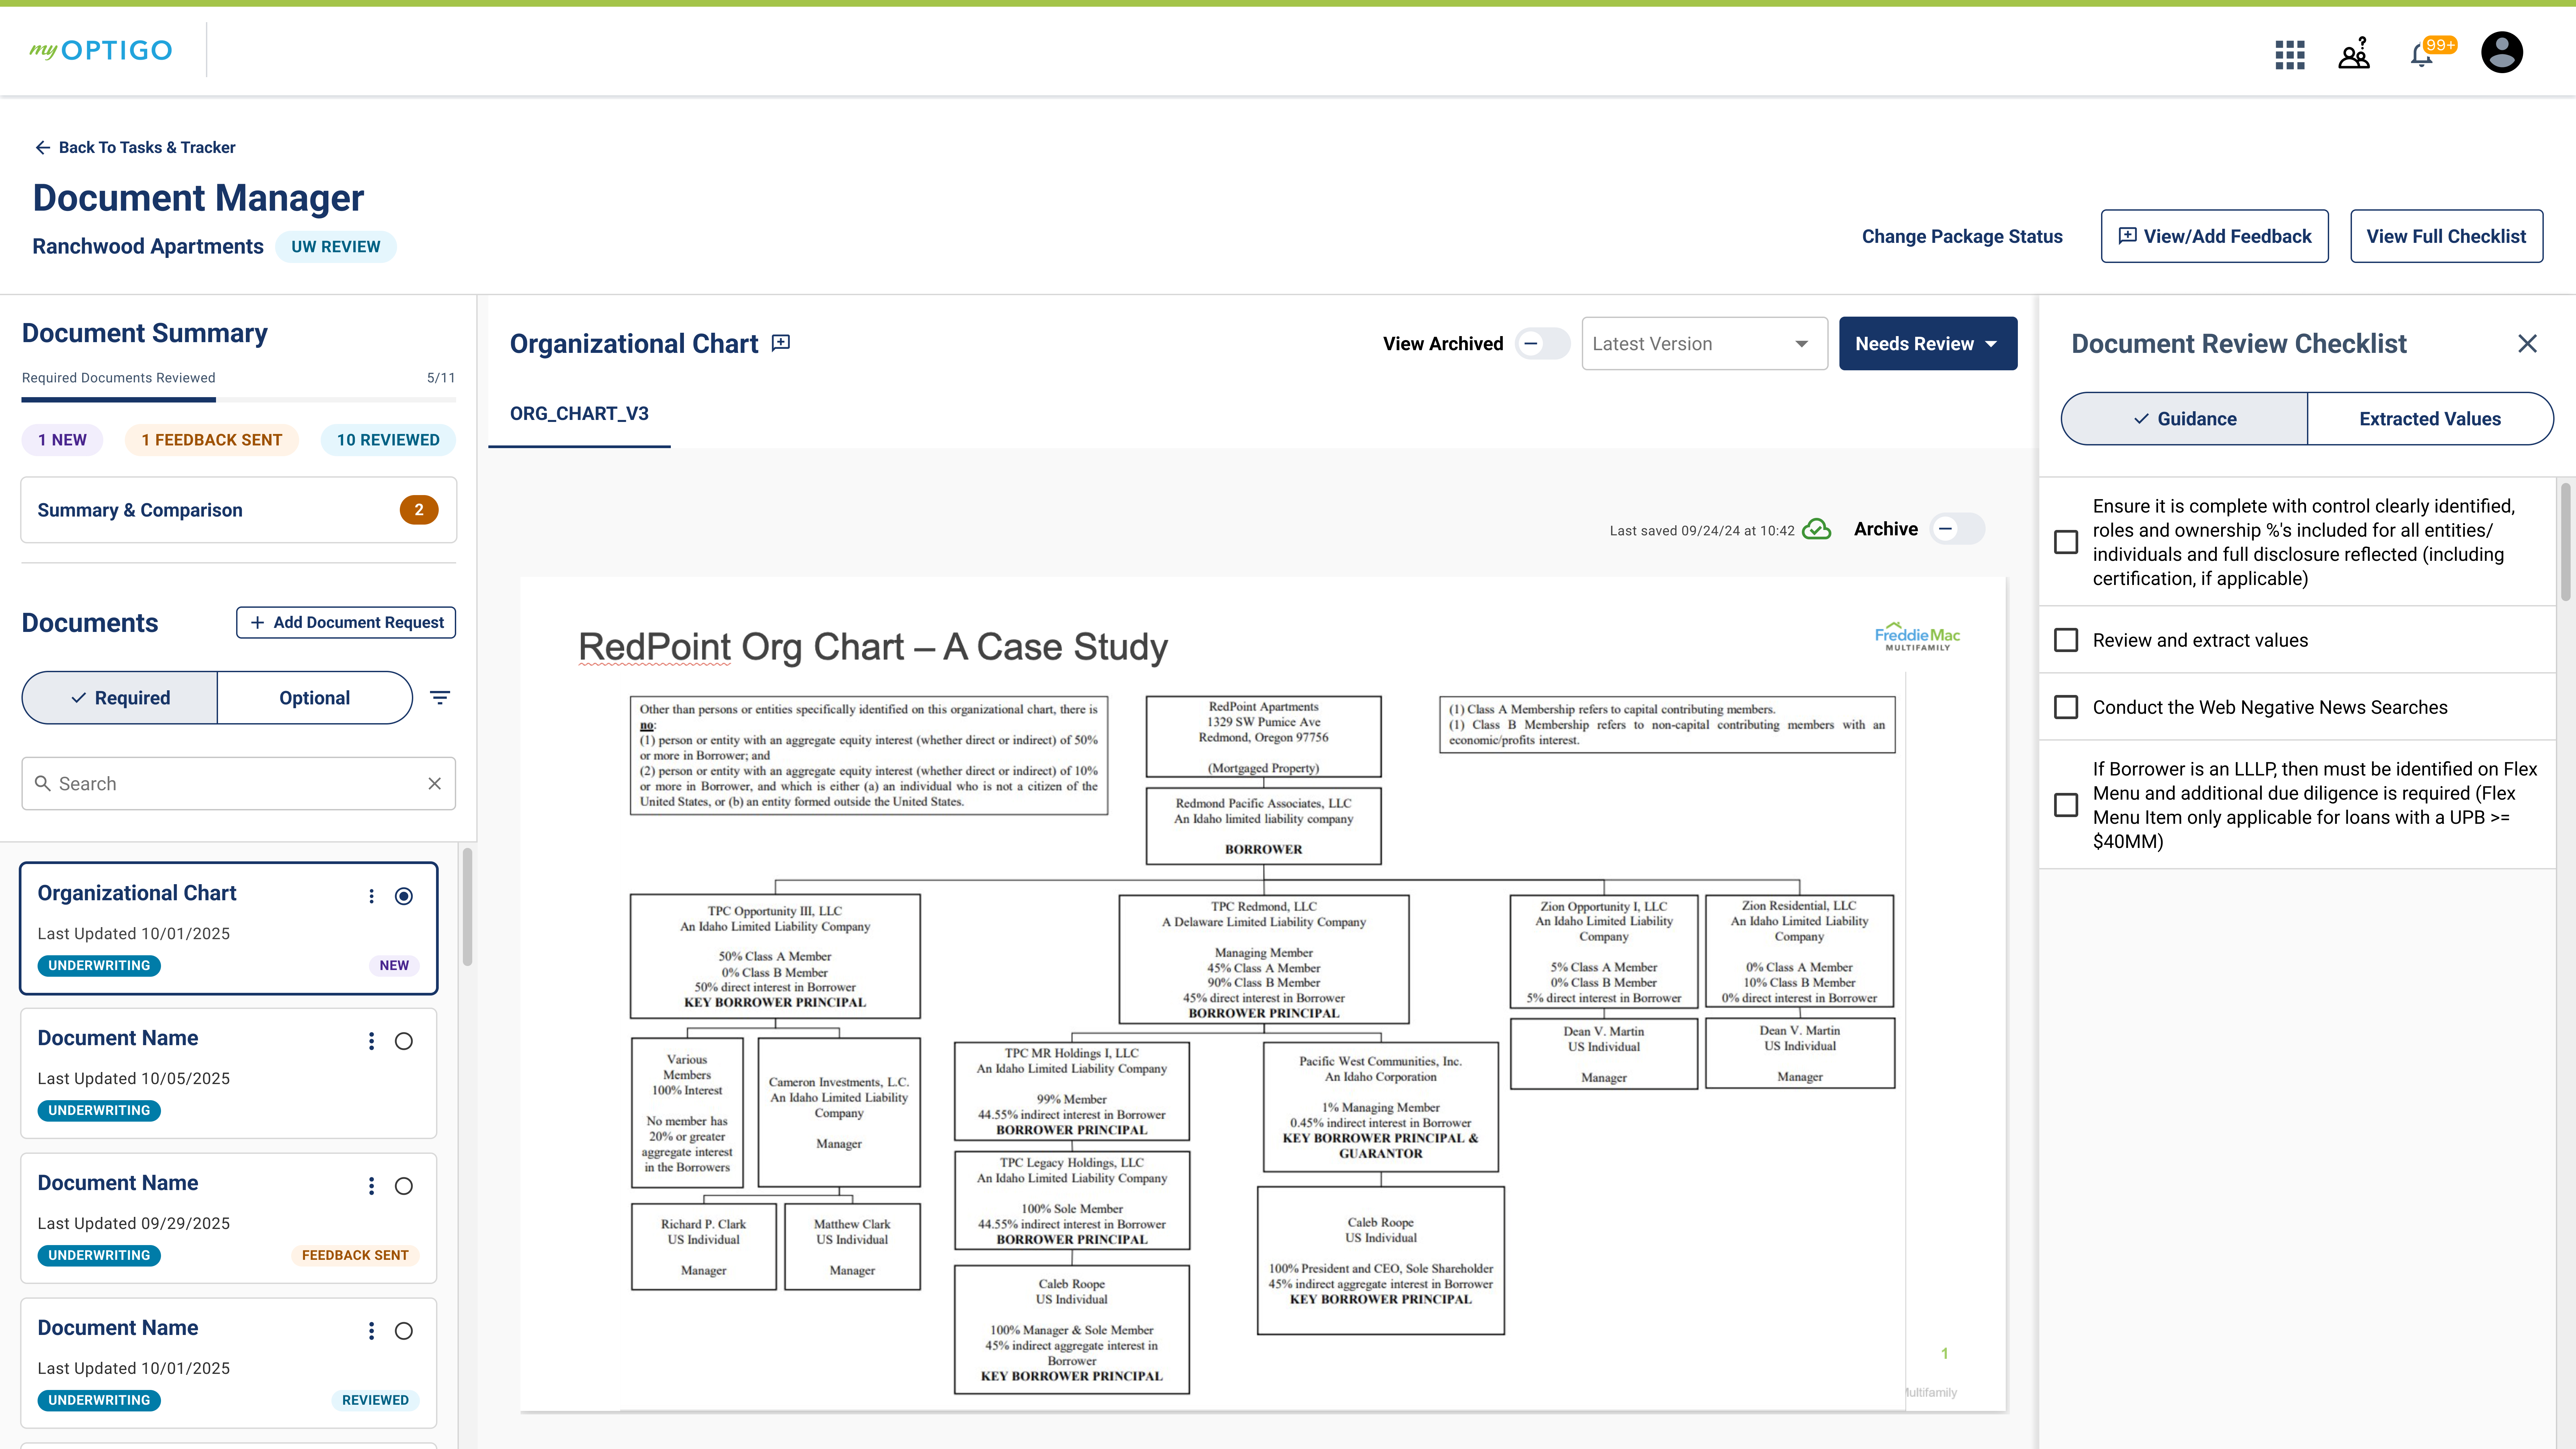Click the org chart document preview

point(1263,994)
